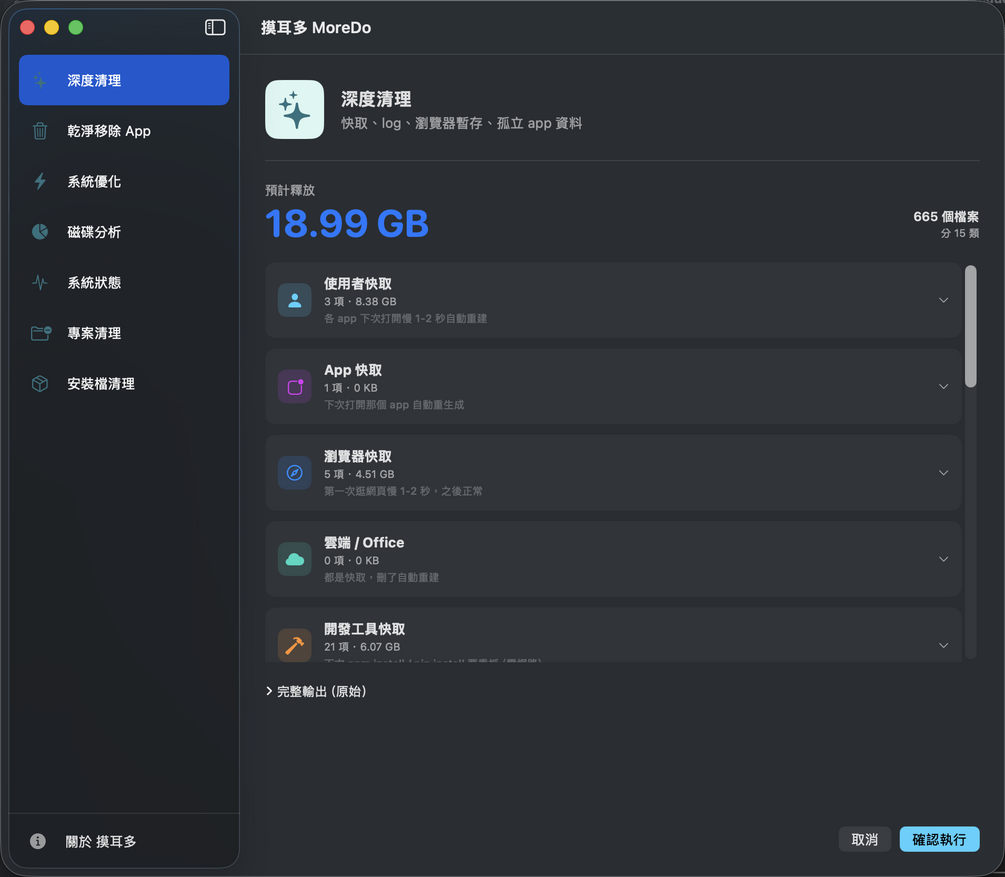Click the purple app icon in App 快取 card
The height and width of the screenshot is (877, 1005).
point(295,387)
